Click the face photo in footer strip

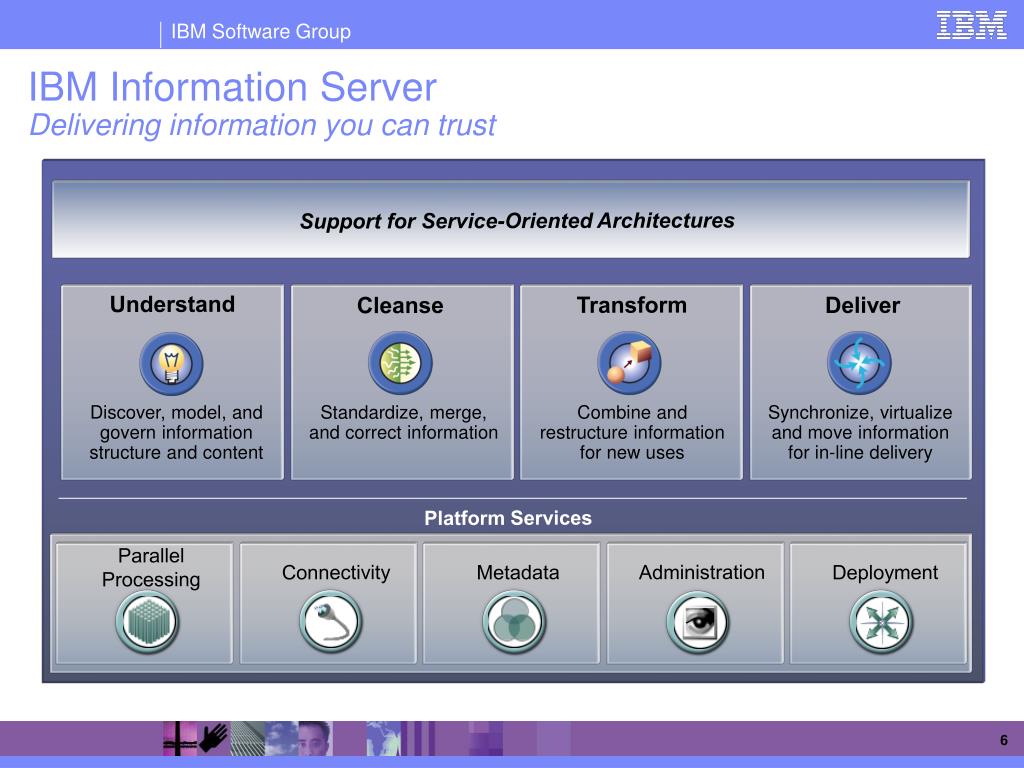pos(315,738)
